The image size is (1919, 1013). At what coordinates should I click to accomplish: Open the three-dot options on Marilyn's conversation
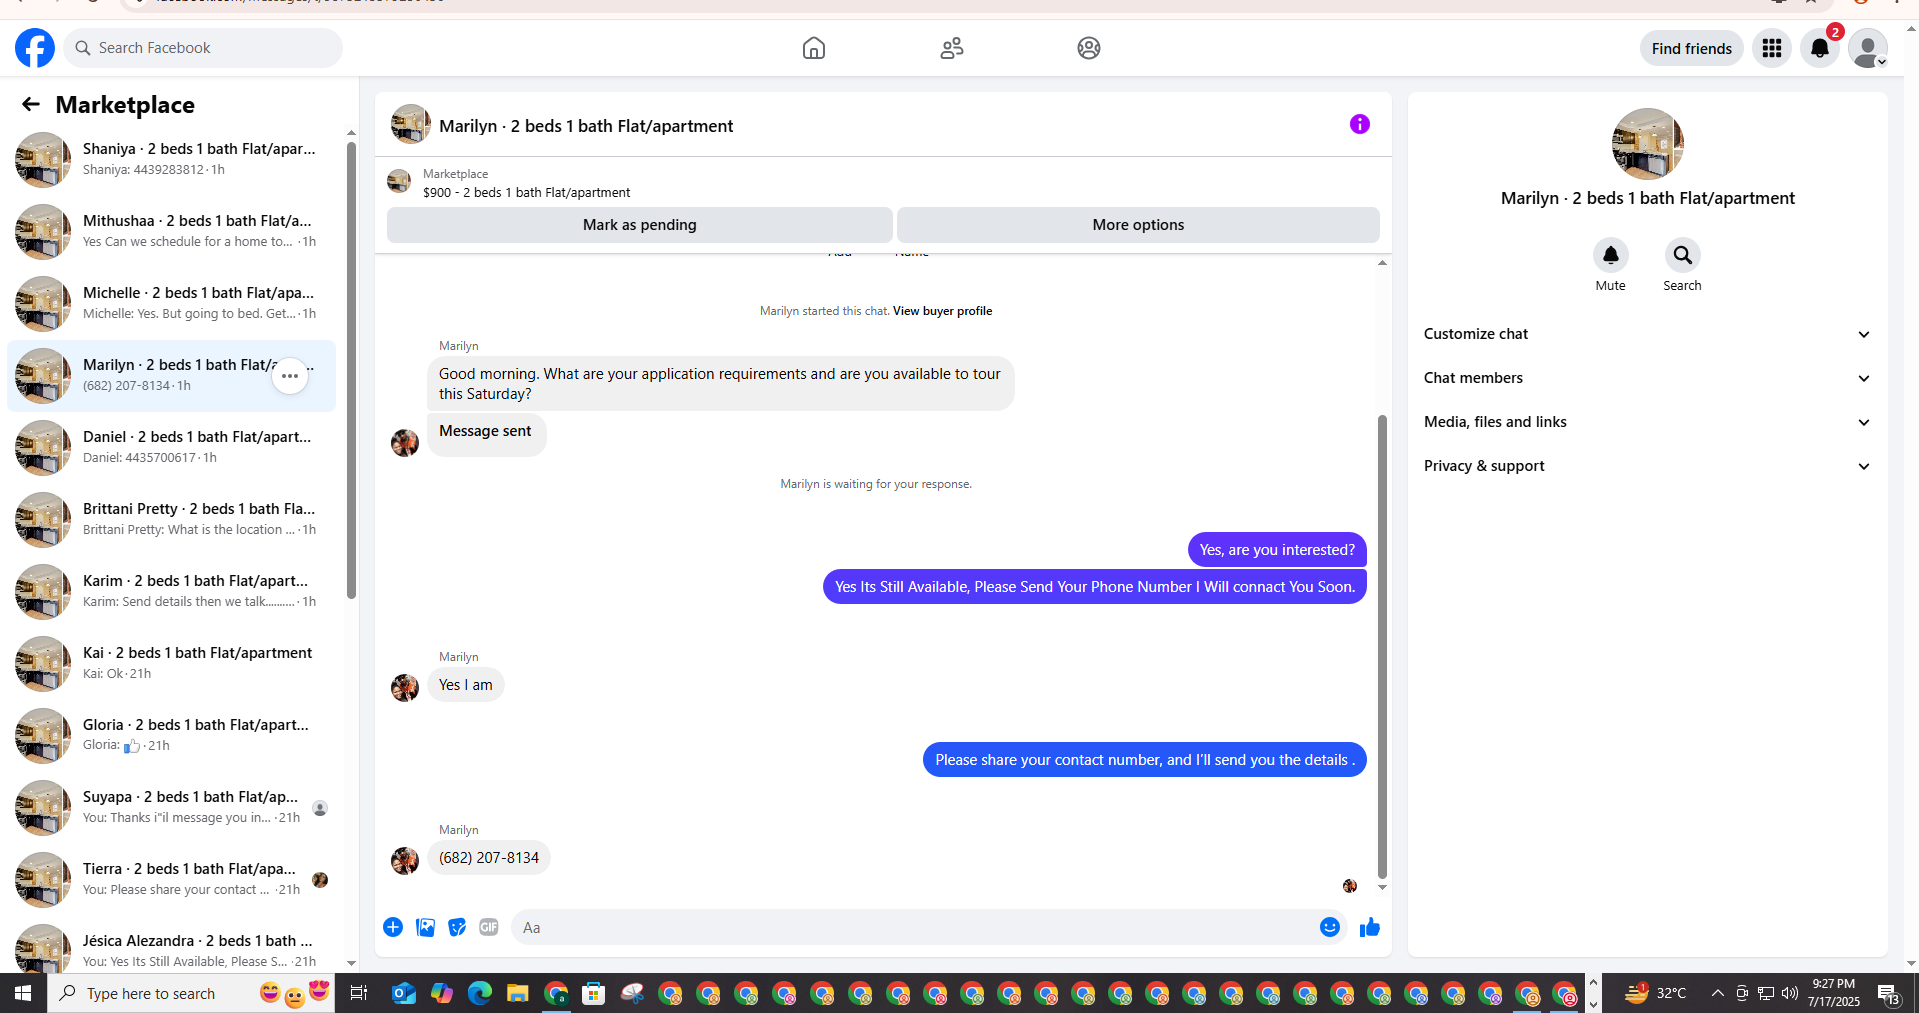click(x=290, y=376)
